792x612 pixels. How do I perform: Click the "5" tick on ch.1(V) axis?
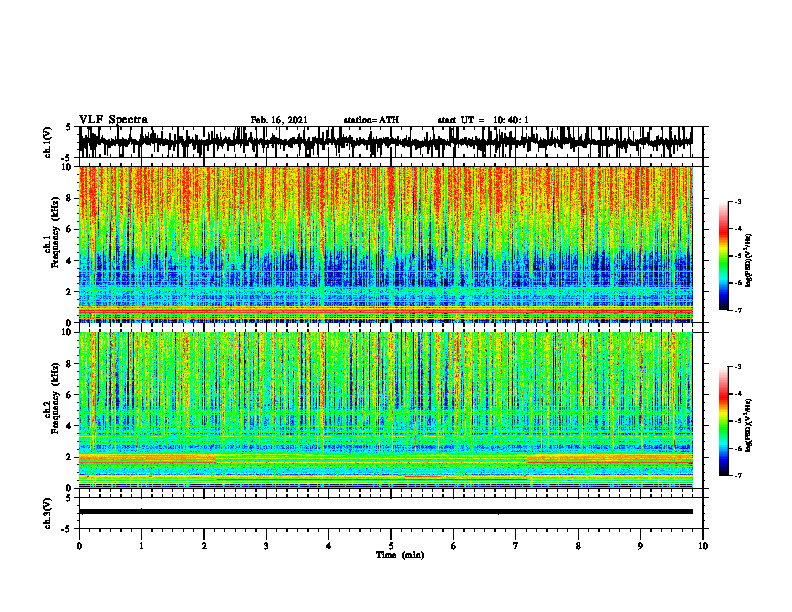coord(68,127)
